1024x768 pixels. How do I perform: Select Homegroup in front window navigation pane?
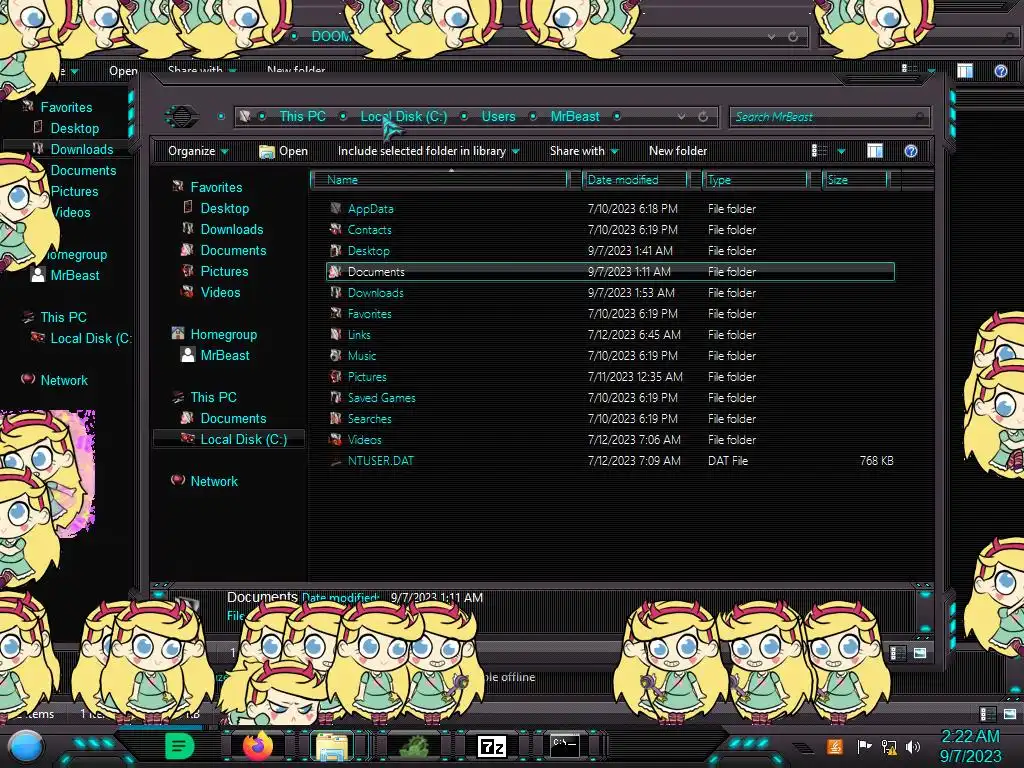(223, 334)
